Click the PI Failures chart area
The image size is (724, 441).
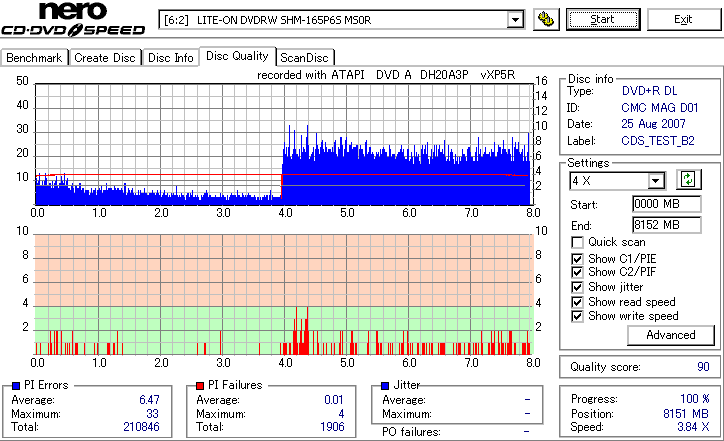pyautogui.click(x=284, y=295)
